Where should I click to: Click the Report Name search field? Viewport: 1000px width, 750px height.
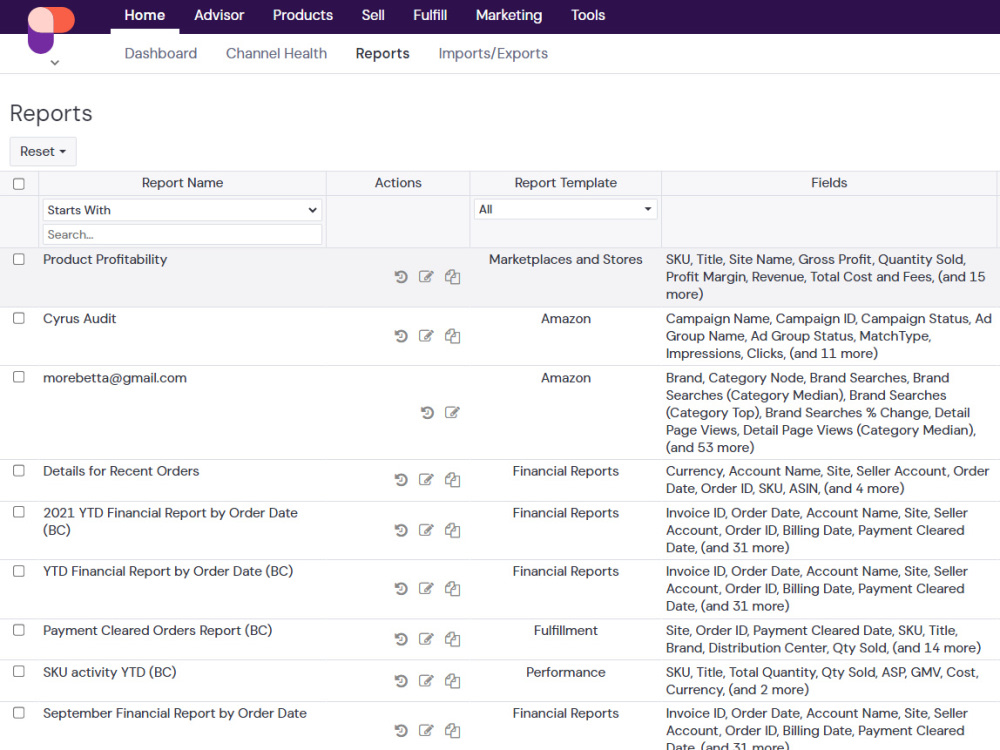click(182, 235)
